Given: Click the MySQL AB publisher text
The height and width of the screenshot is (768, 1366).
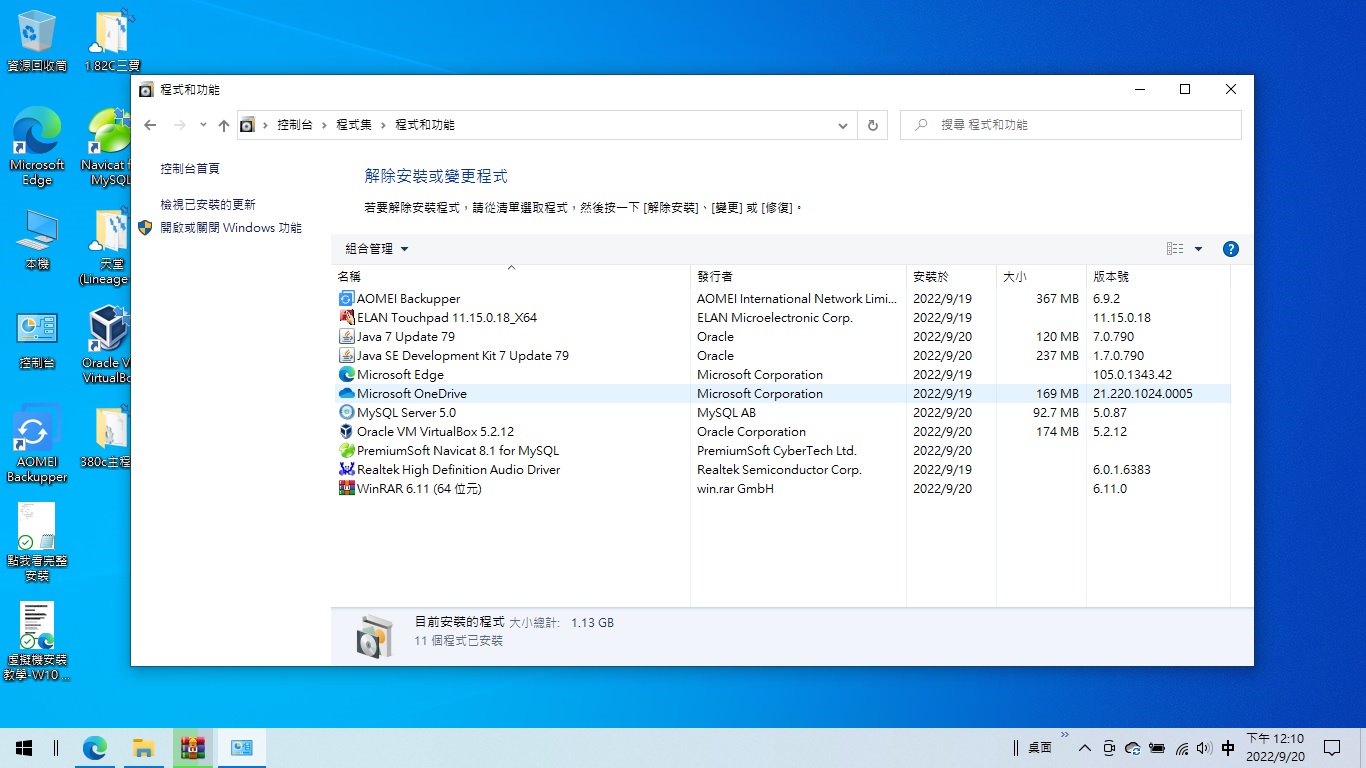Looking at the screenshot, I should 726,413.
